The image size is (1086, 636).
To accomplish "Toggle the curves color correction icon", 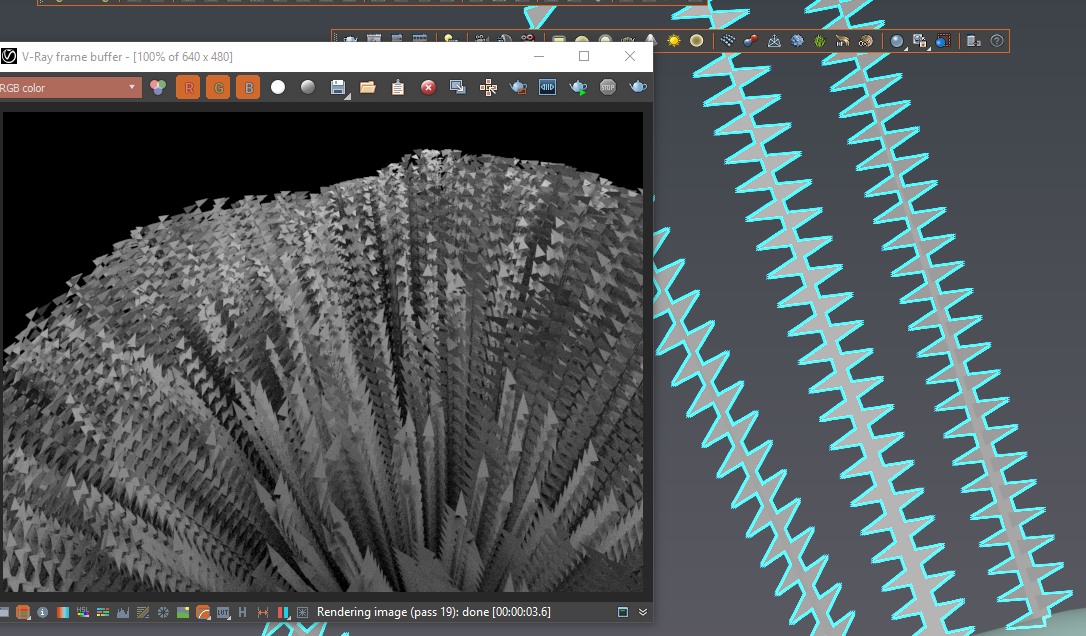I will (x=143, y=612).
